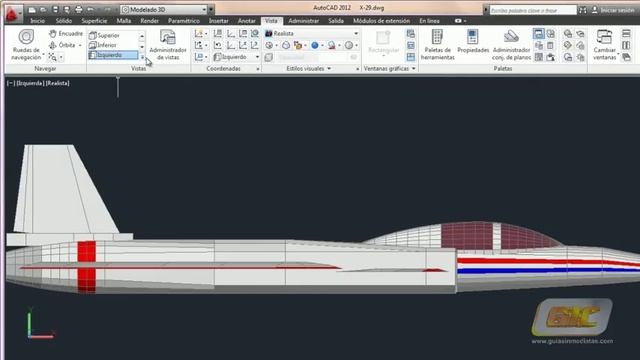Open Administrador conj. de planos
Viewport: 640px width, 360px height.
[511, 45]
